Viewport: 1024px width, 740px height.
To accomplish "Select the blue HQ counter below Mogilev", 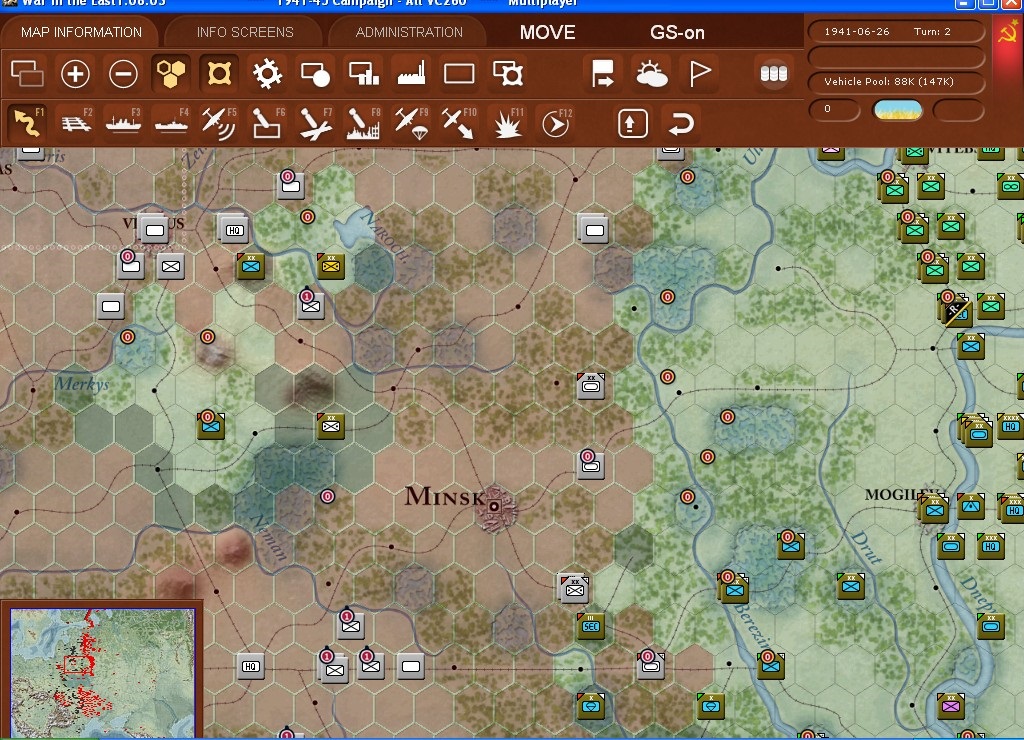I will pos(991,546).
